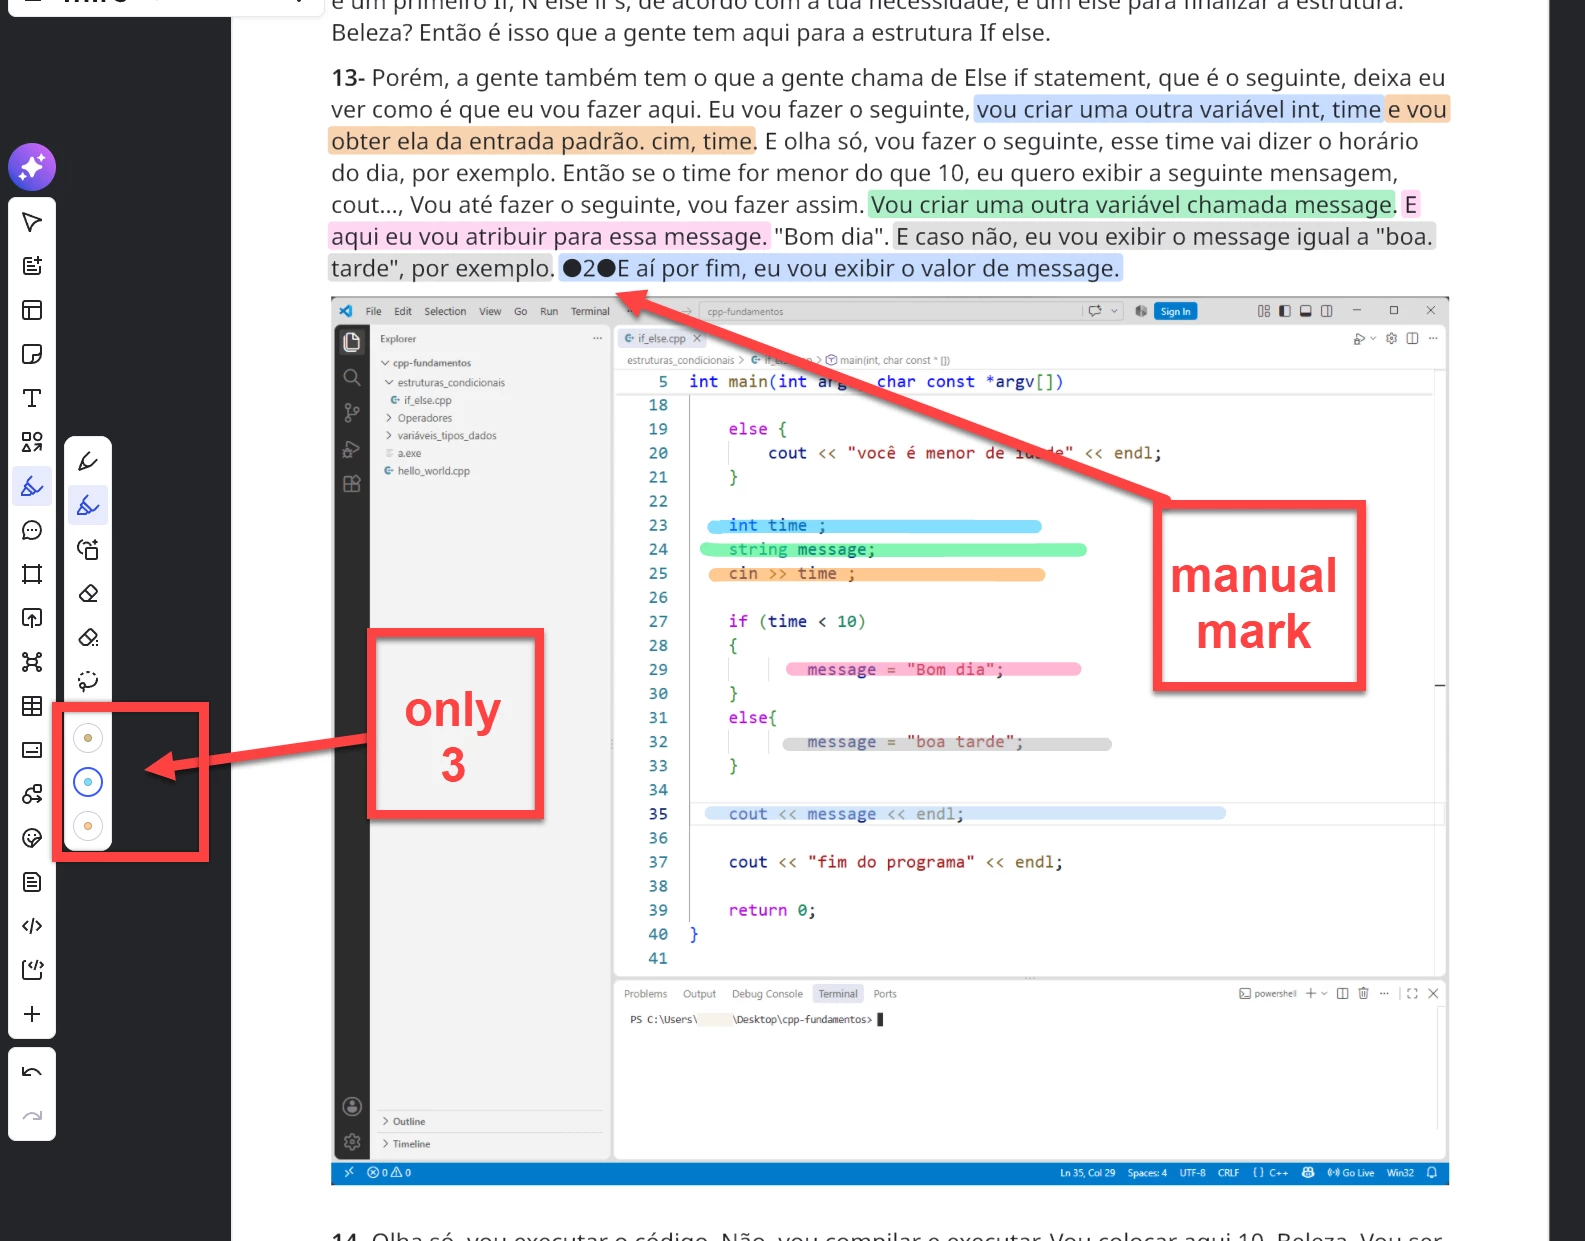Choose the sticky note tool

pos(32,354)
